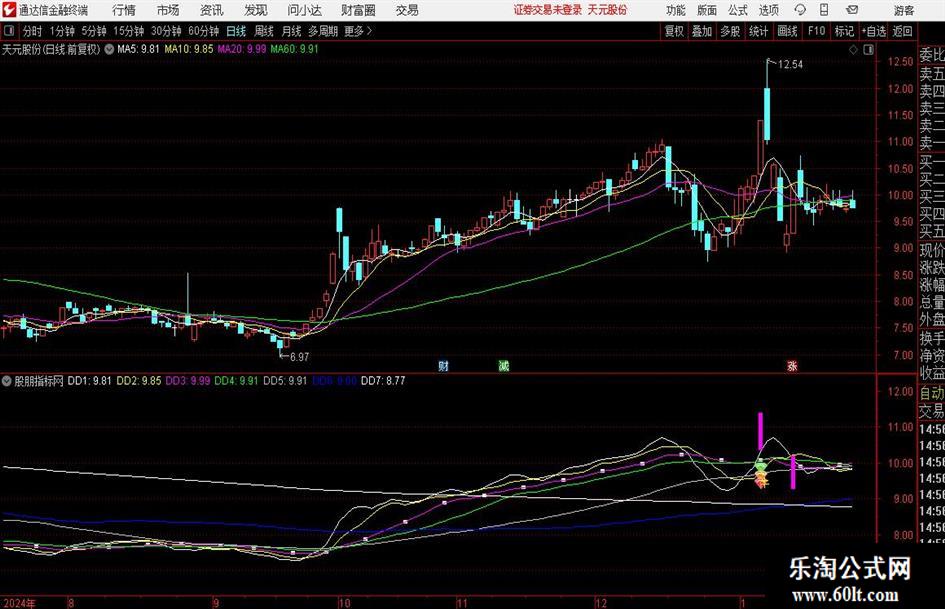Select the 日线 daily period
The image size is (945, 609).
[x=236, y=31]
